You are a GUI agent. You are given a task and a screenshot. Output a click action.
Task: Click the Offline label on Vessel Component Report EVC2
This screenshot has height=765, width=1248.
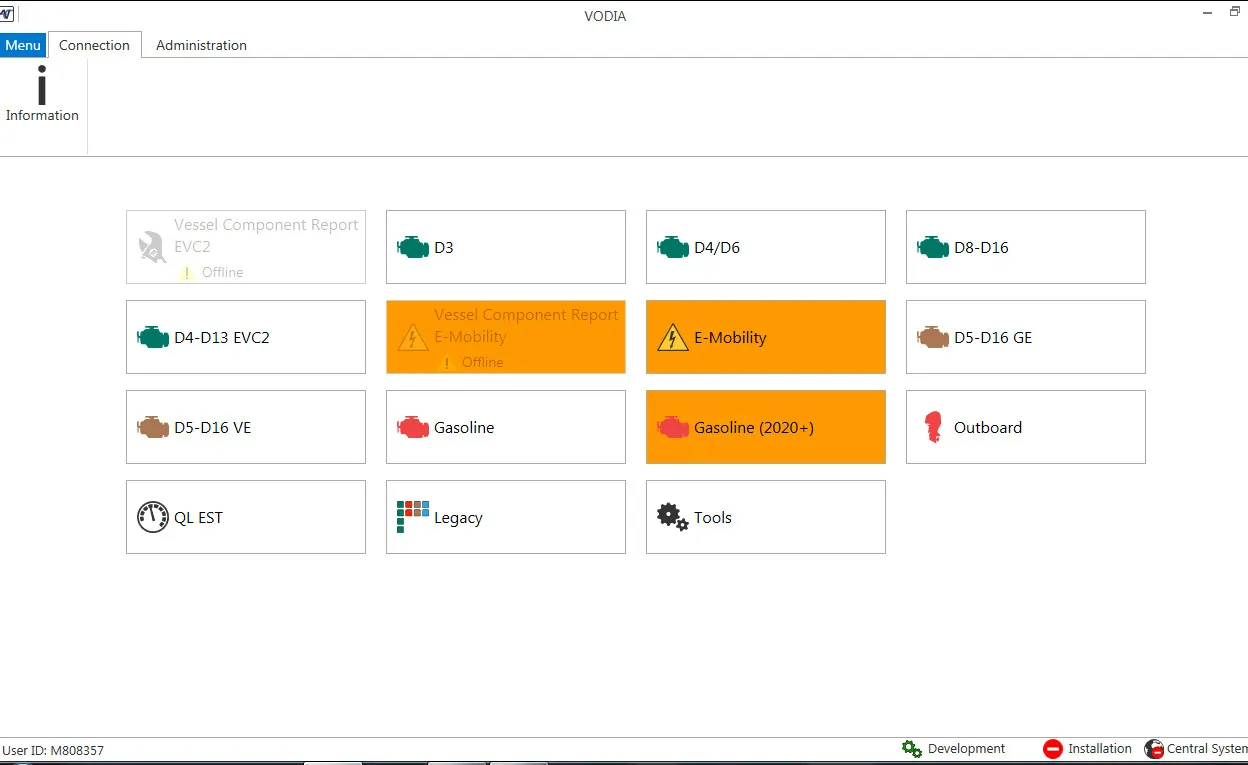pos(222,272)
